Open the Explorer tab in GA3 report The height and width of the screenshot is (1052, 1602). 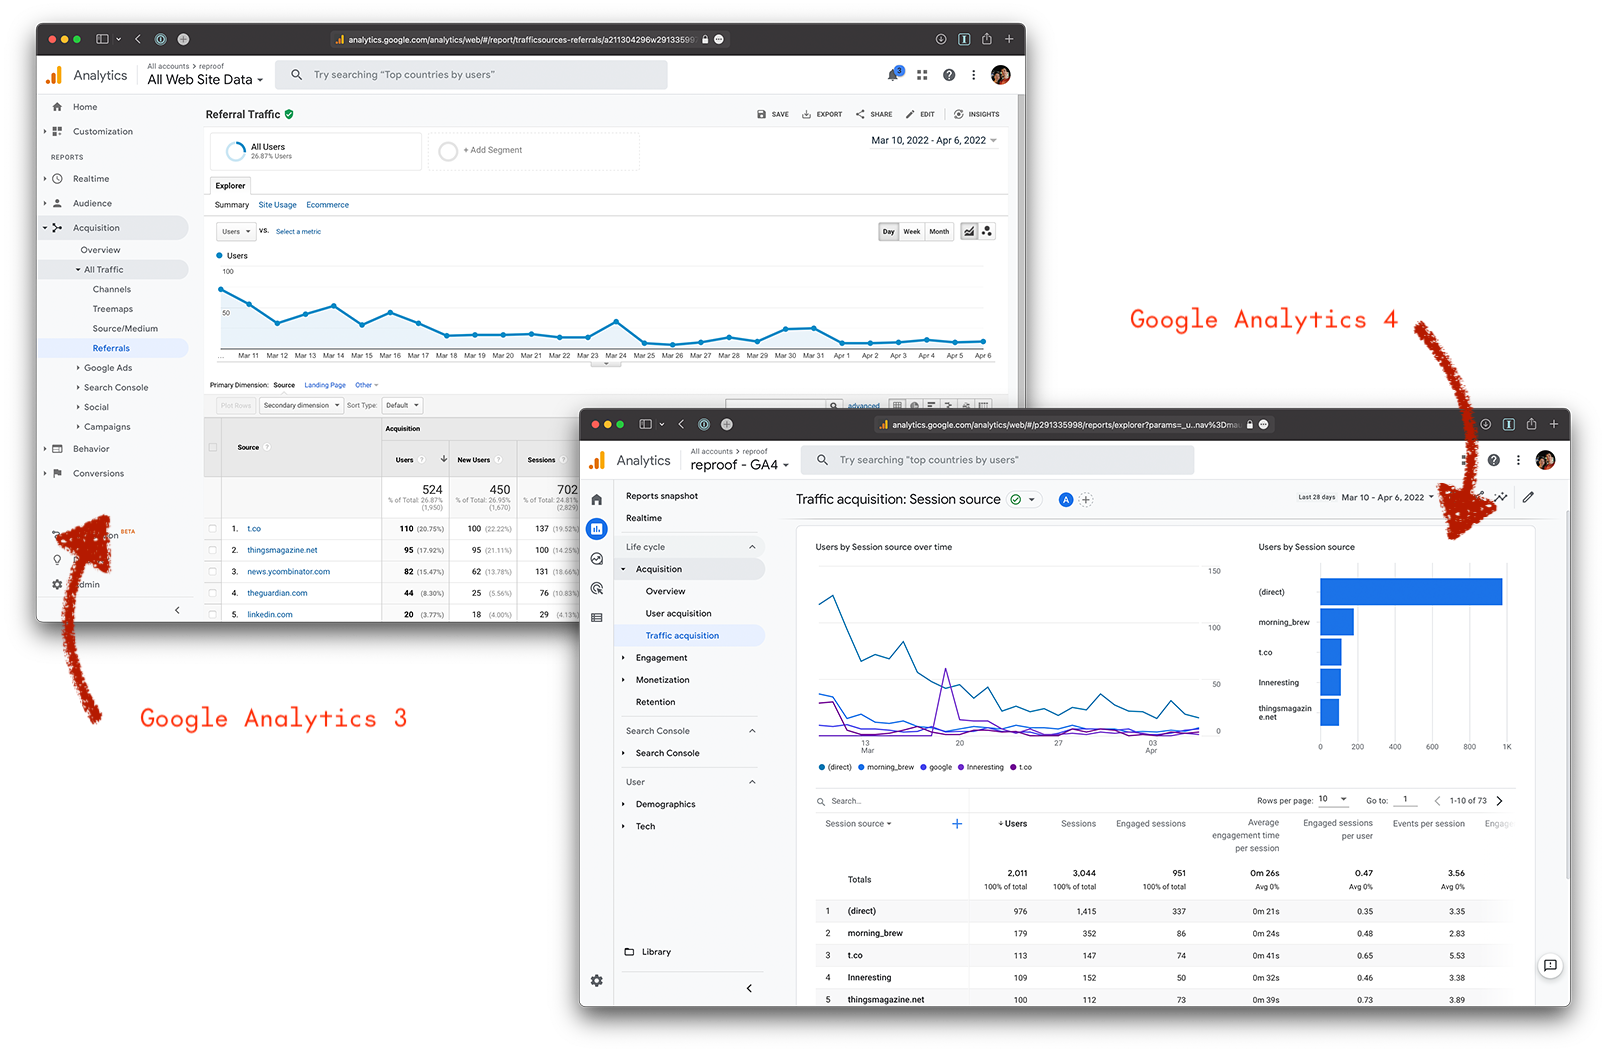230,185
